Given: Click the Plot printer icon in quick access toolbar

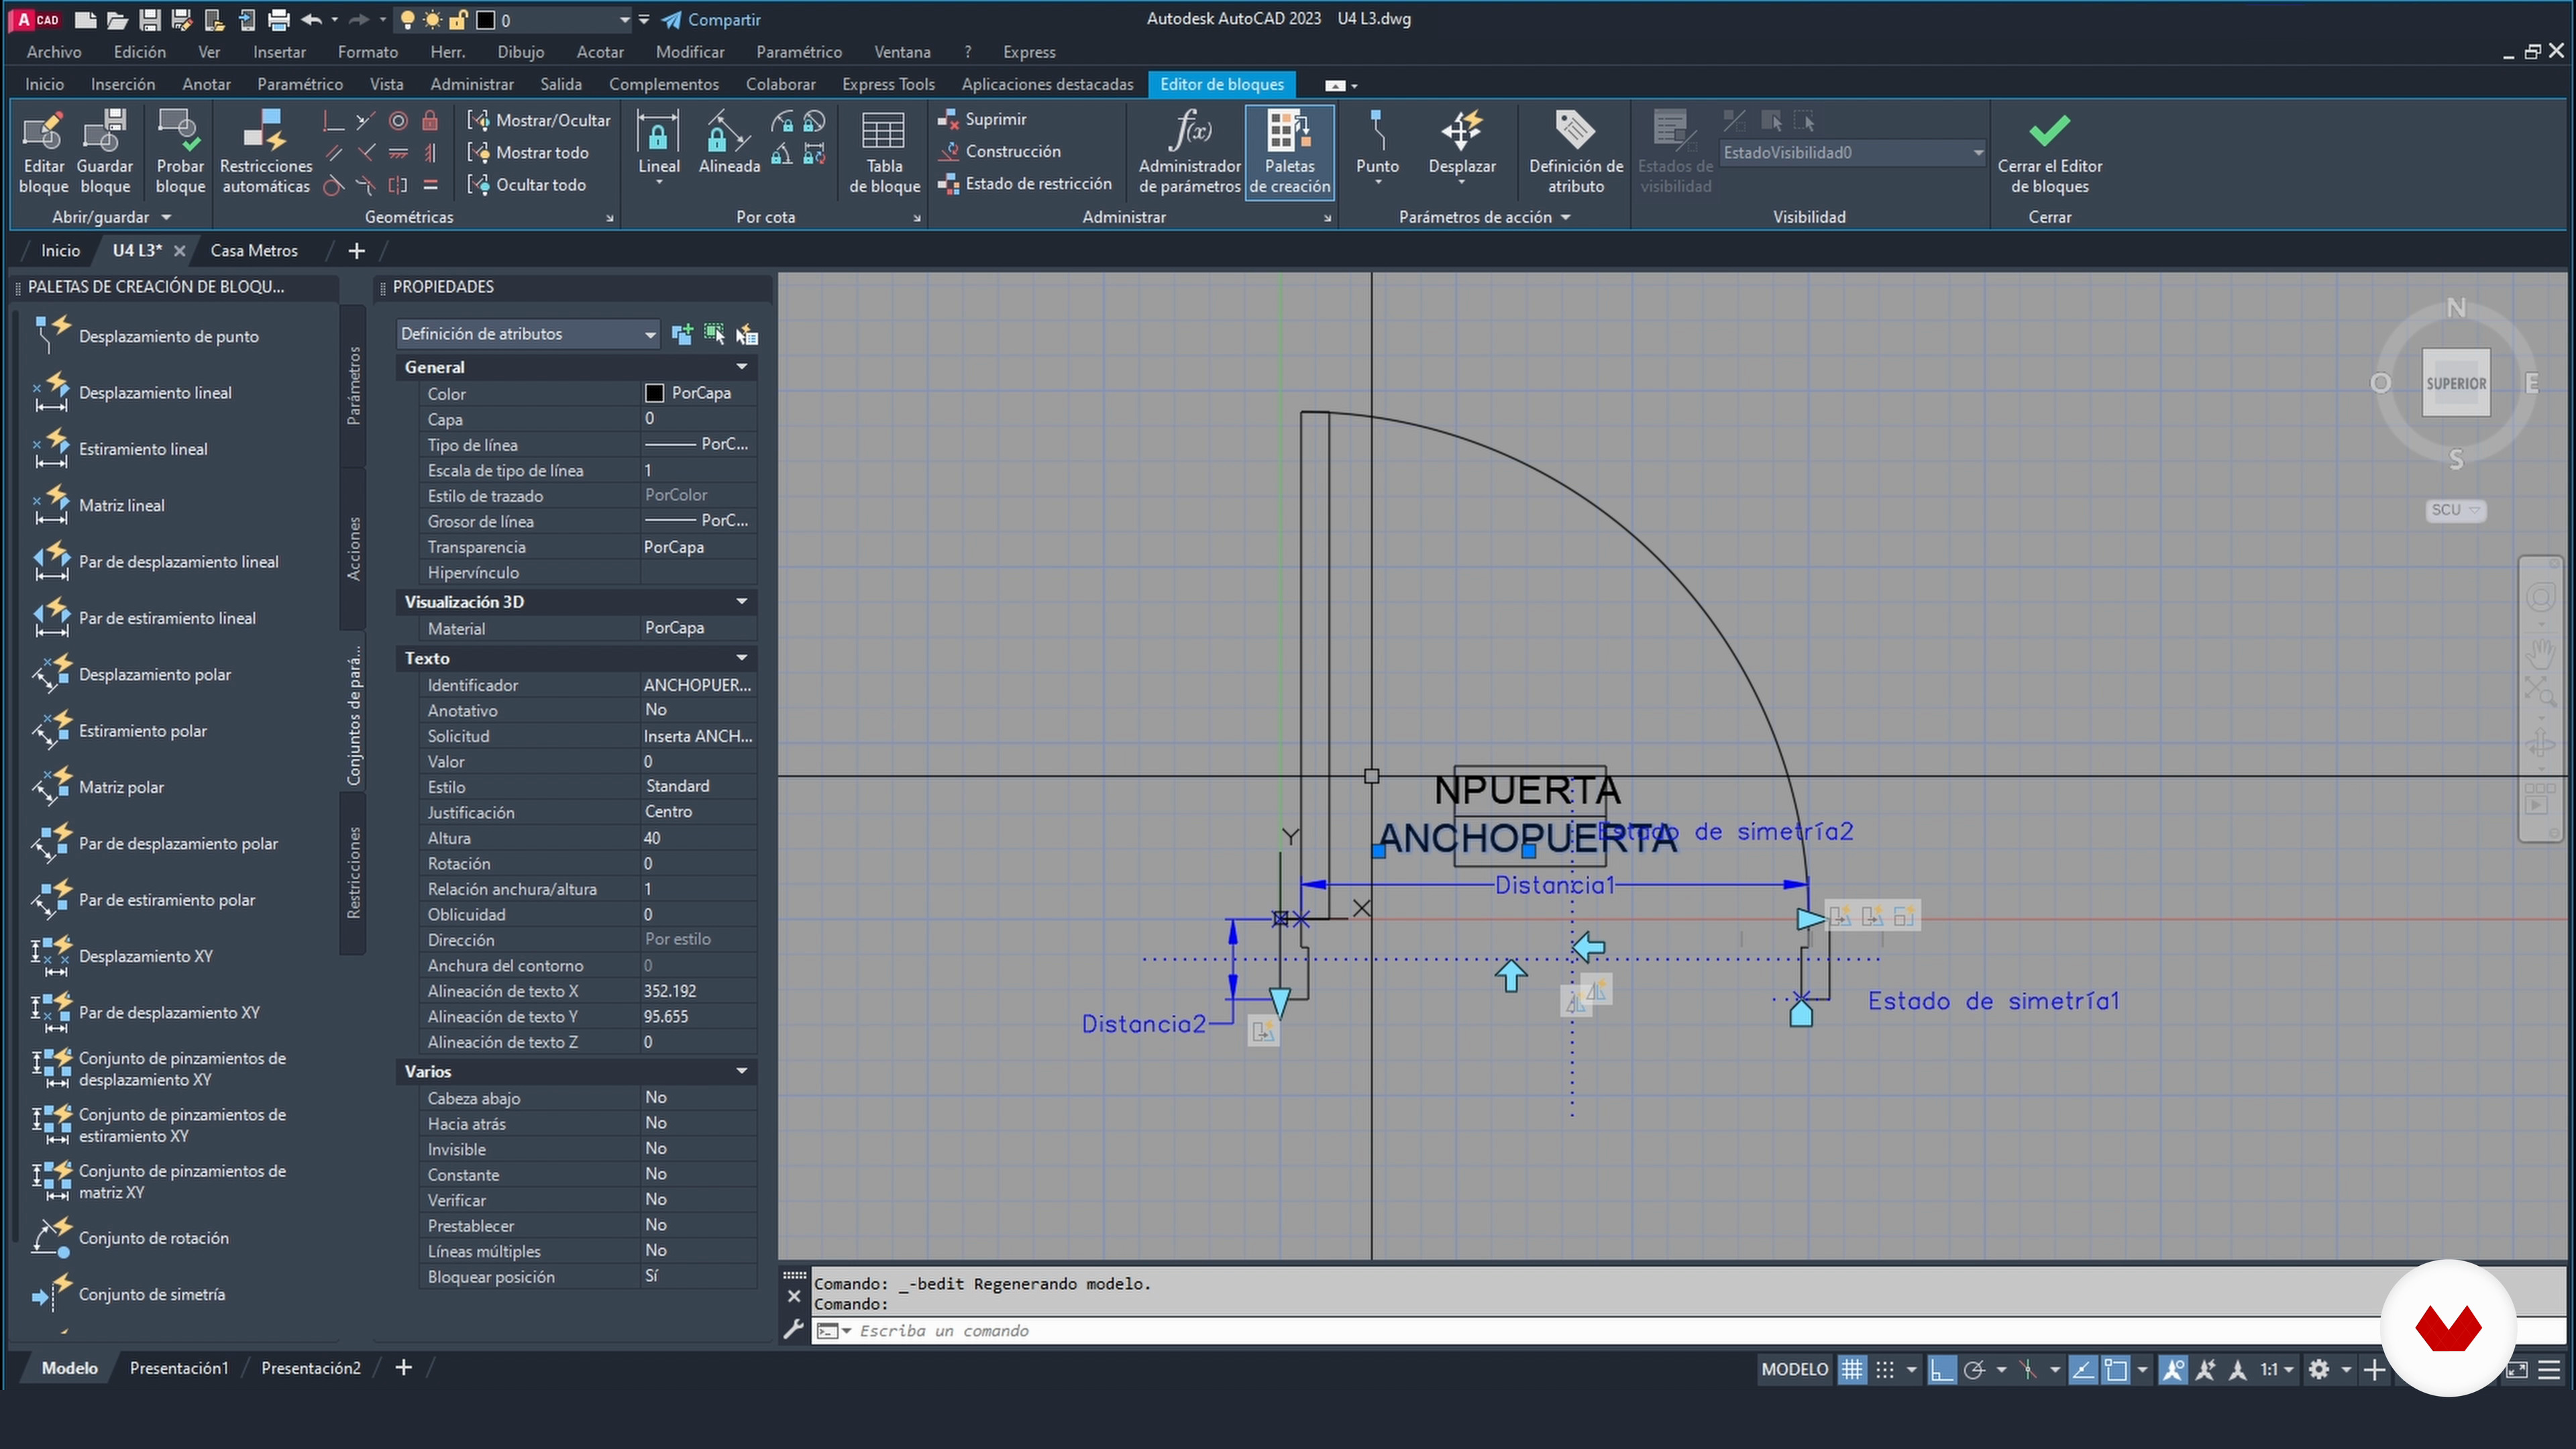Looking at the screenshot, I should coord(279,19).
